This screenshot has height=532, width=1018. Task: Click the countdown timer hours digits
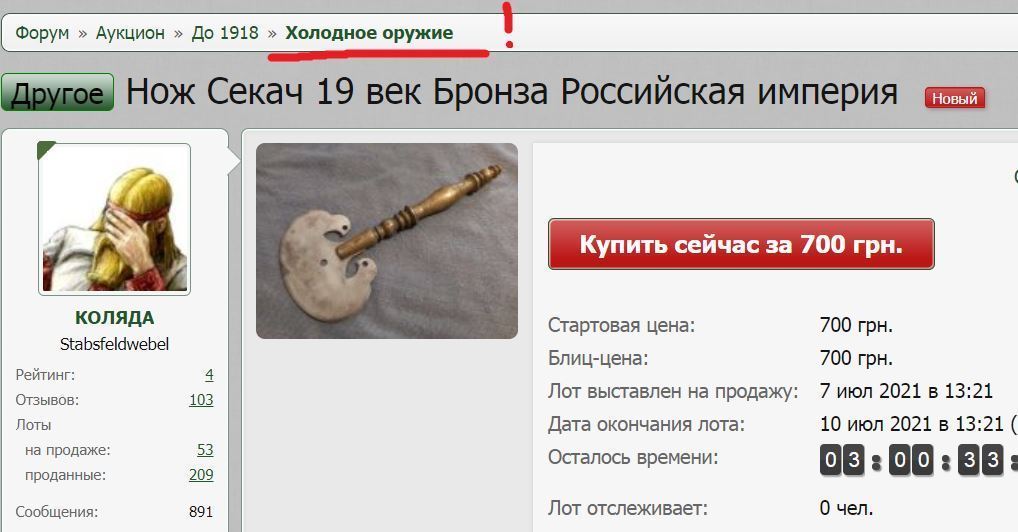tap(842, 460)
